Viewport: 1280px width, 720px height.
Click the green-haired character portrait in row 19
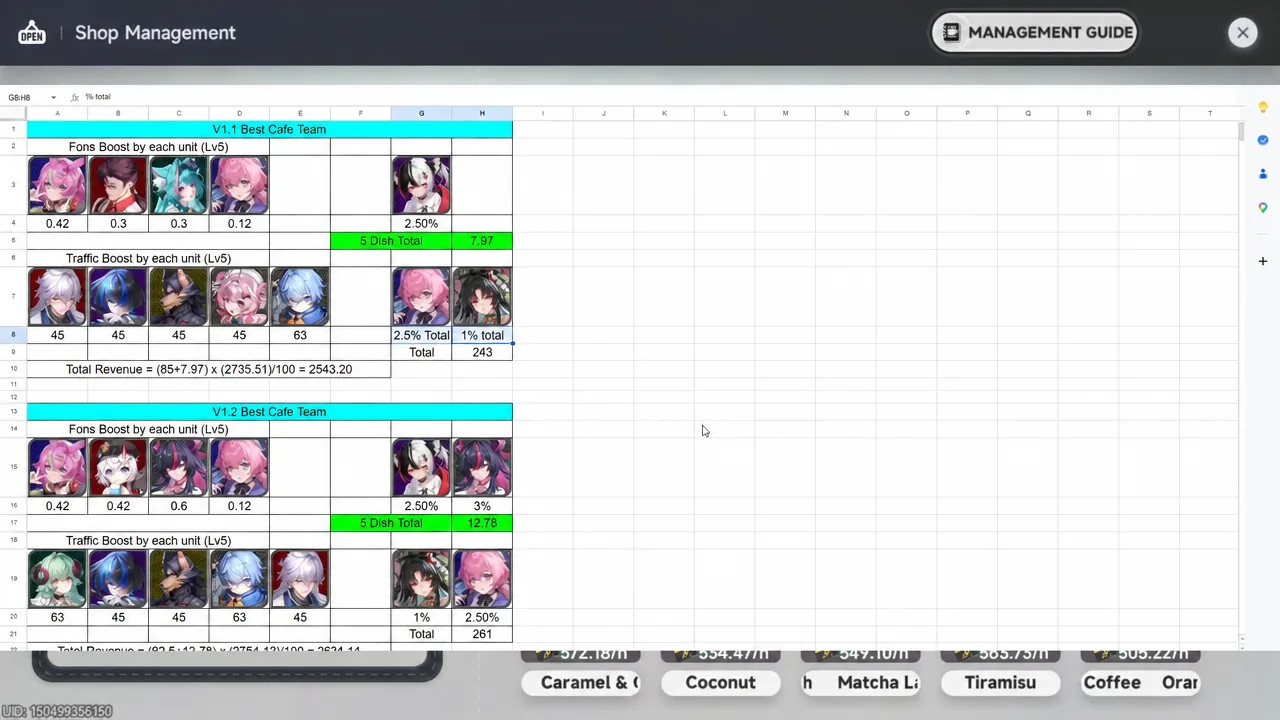(x=57, y=579)
